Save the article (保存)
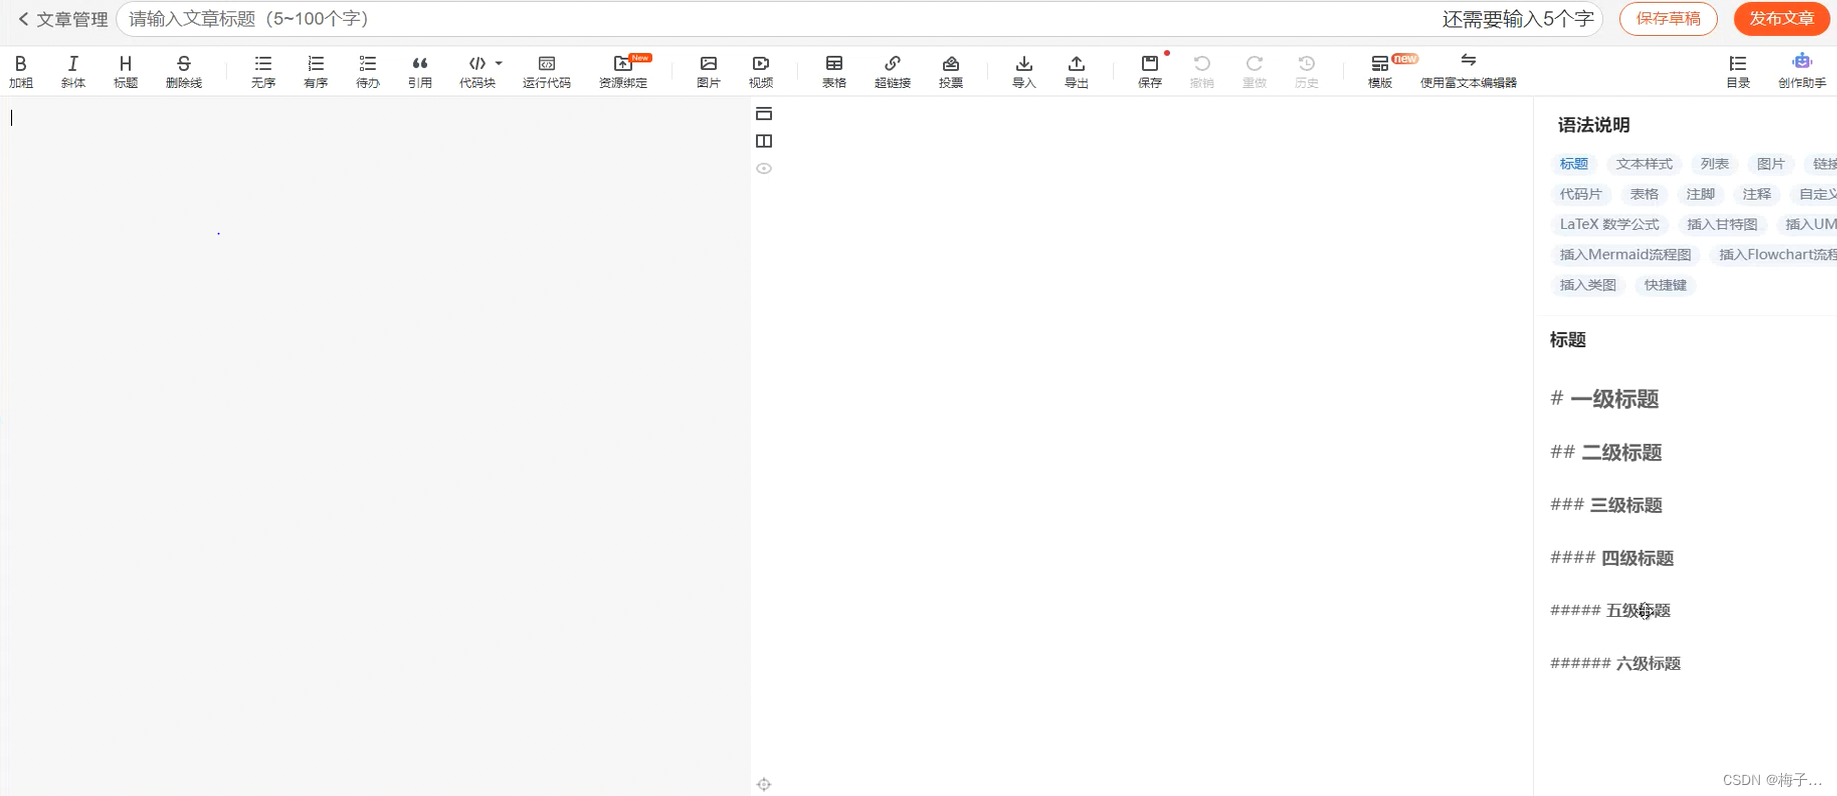Image resolution: width=1837 pixels, height=796 pixels. [x=1150, y=72]
